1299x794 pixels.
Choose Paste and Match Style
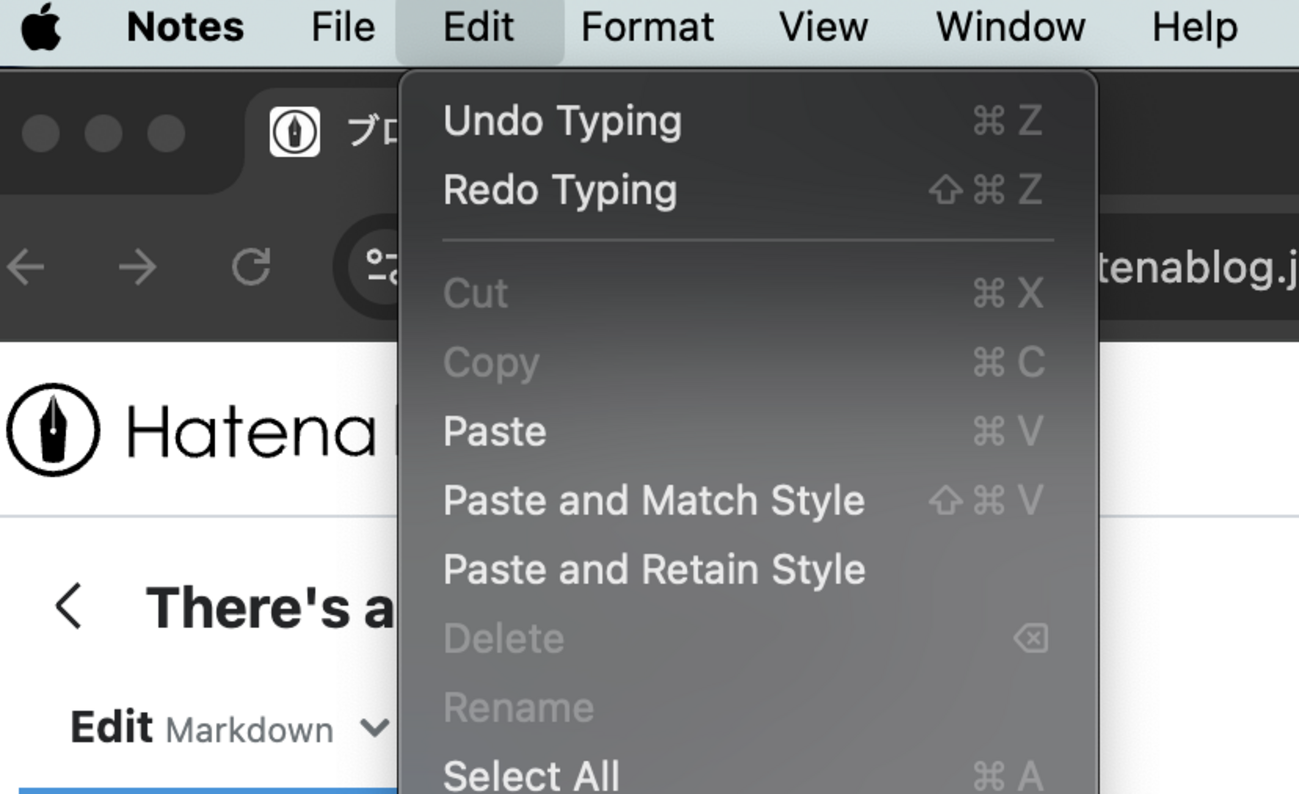[654, 500]
